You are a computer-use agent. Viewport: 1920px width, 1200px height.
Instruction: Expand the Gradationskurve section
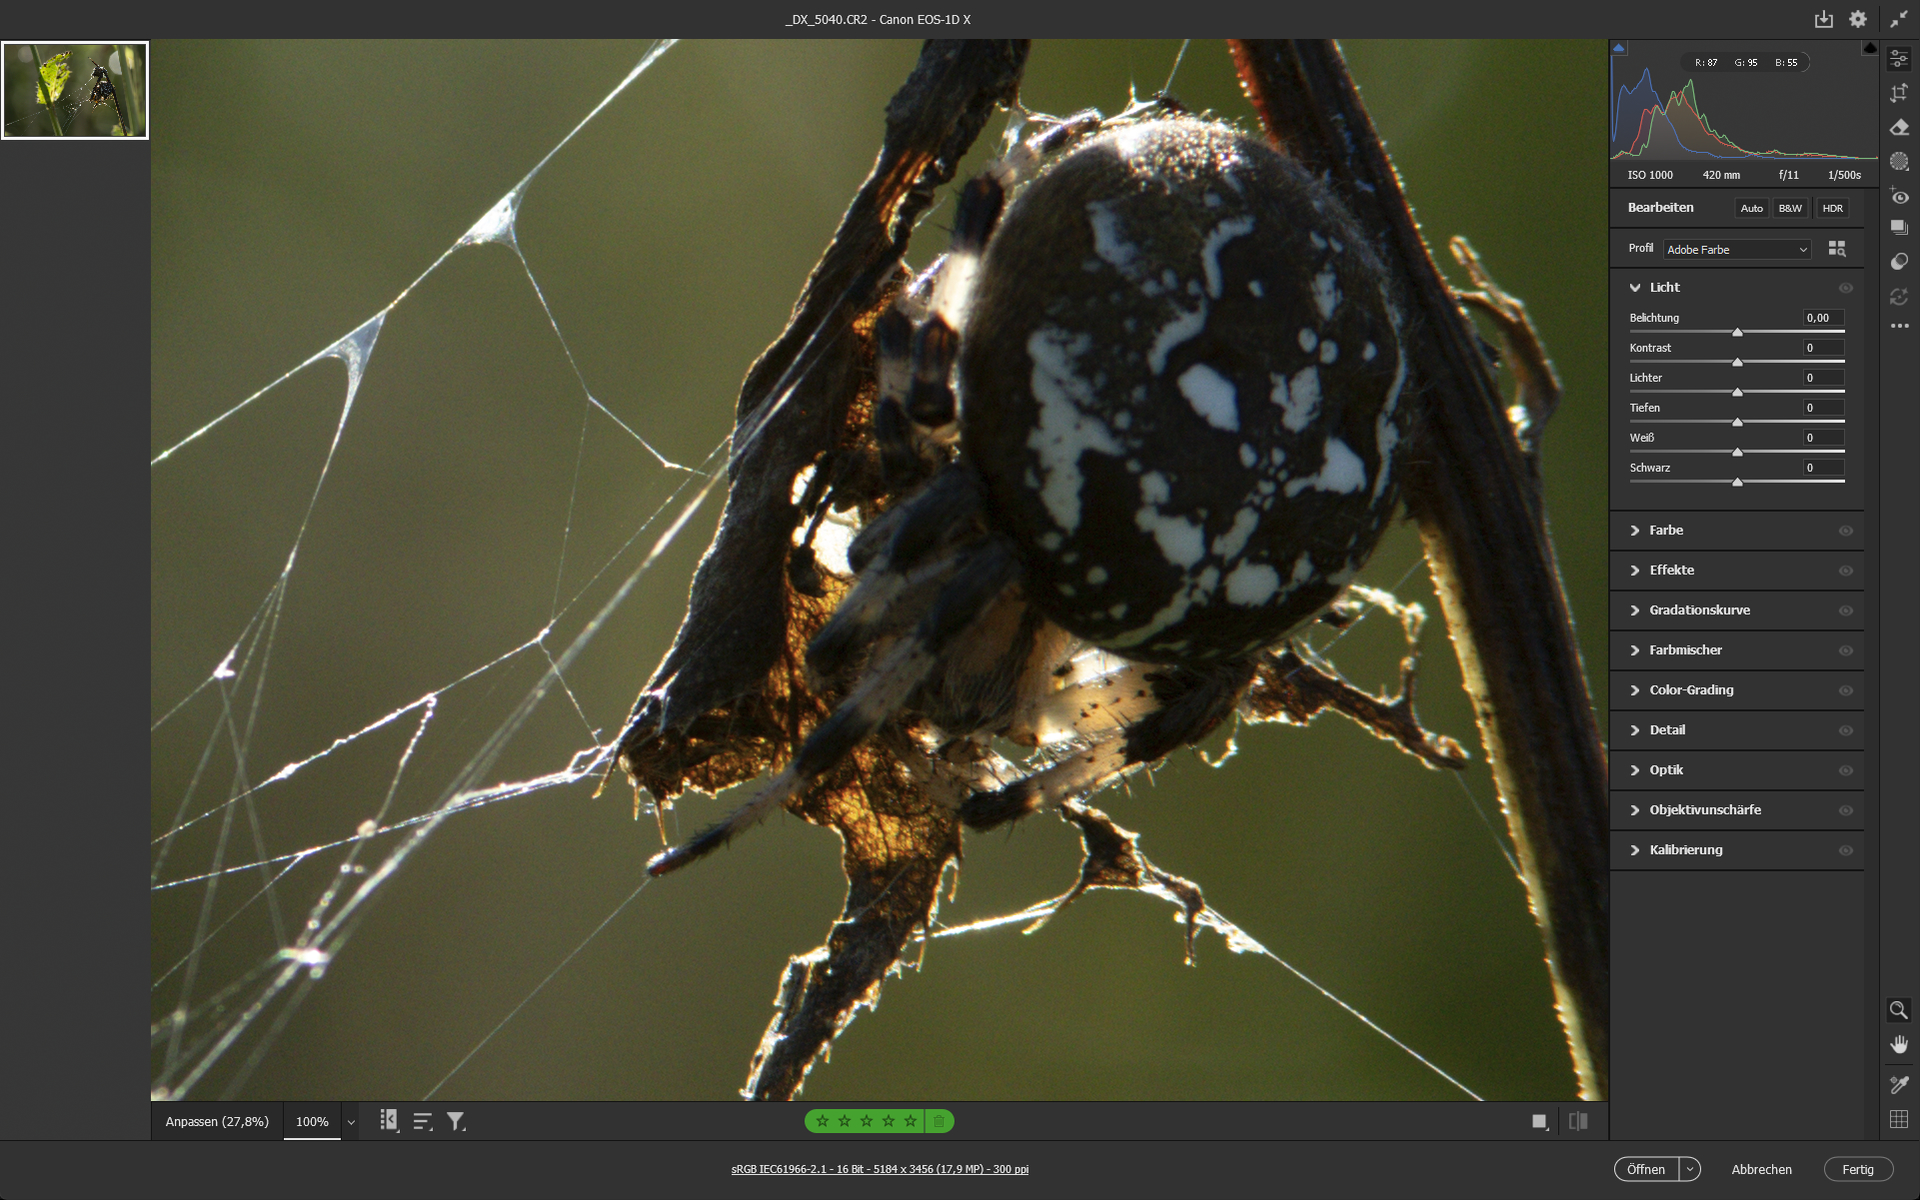click(x=1699, y=610)
